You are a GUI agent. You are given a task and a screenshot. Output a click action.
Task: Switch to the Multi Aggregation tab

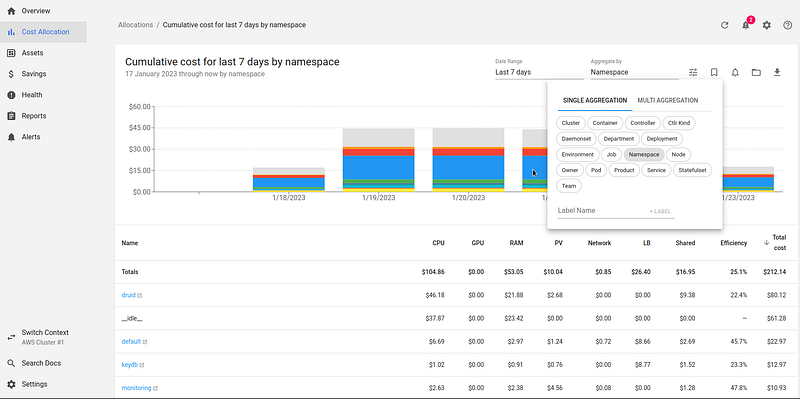click(668, 101)
